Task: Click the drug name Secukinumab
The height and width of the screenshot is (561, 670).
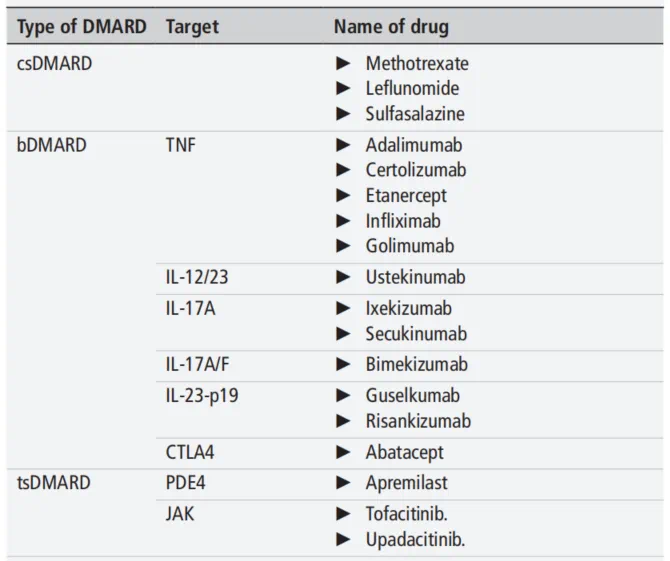Action: 416,333
